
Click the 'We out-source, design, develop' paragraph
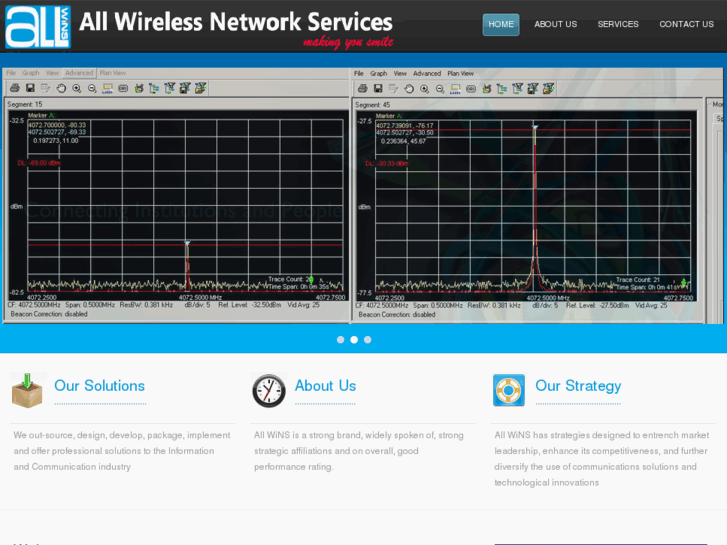click(x=122, y=451)
